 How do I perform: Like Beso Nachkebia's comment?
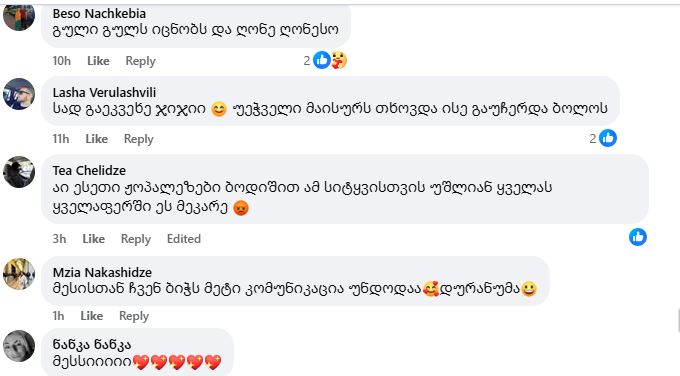[x=98, y=61]
